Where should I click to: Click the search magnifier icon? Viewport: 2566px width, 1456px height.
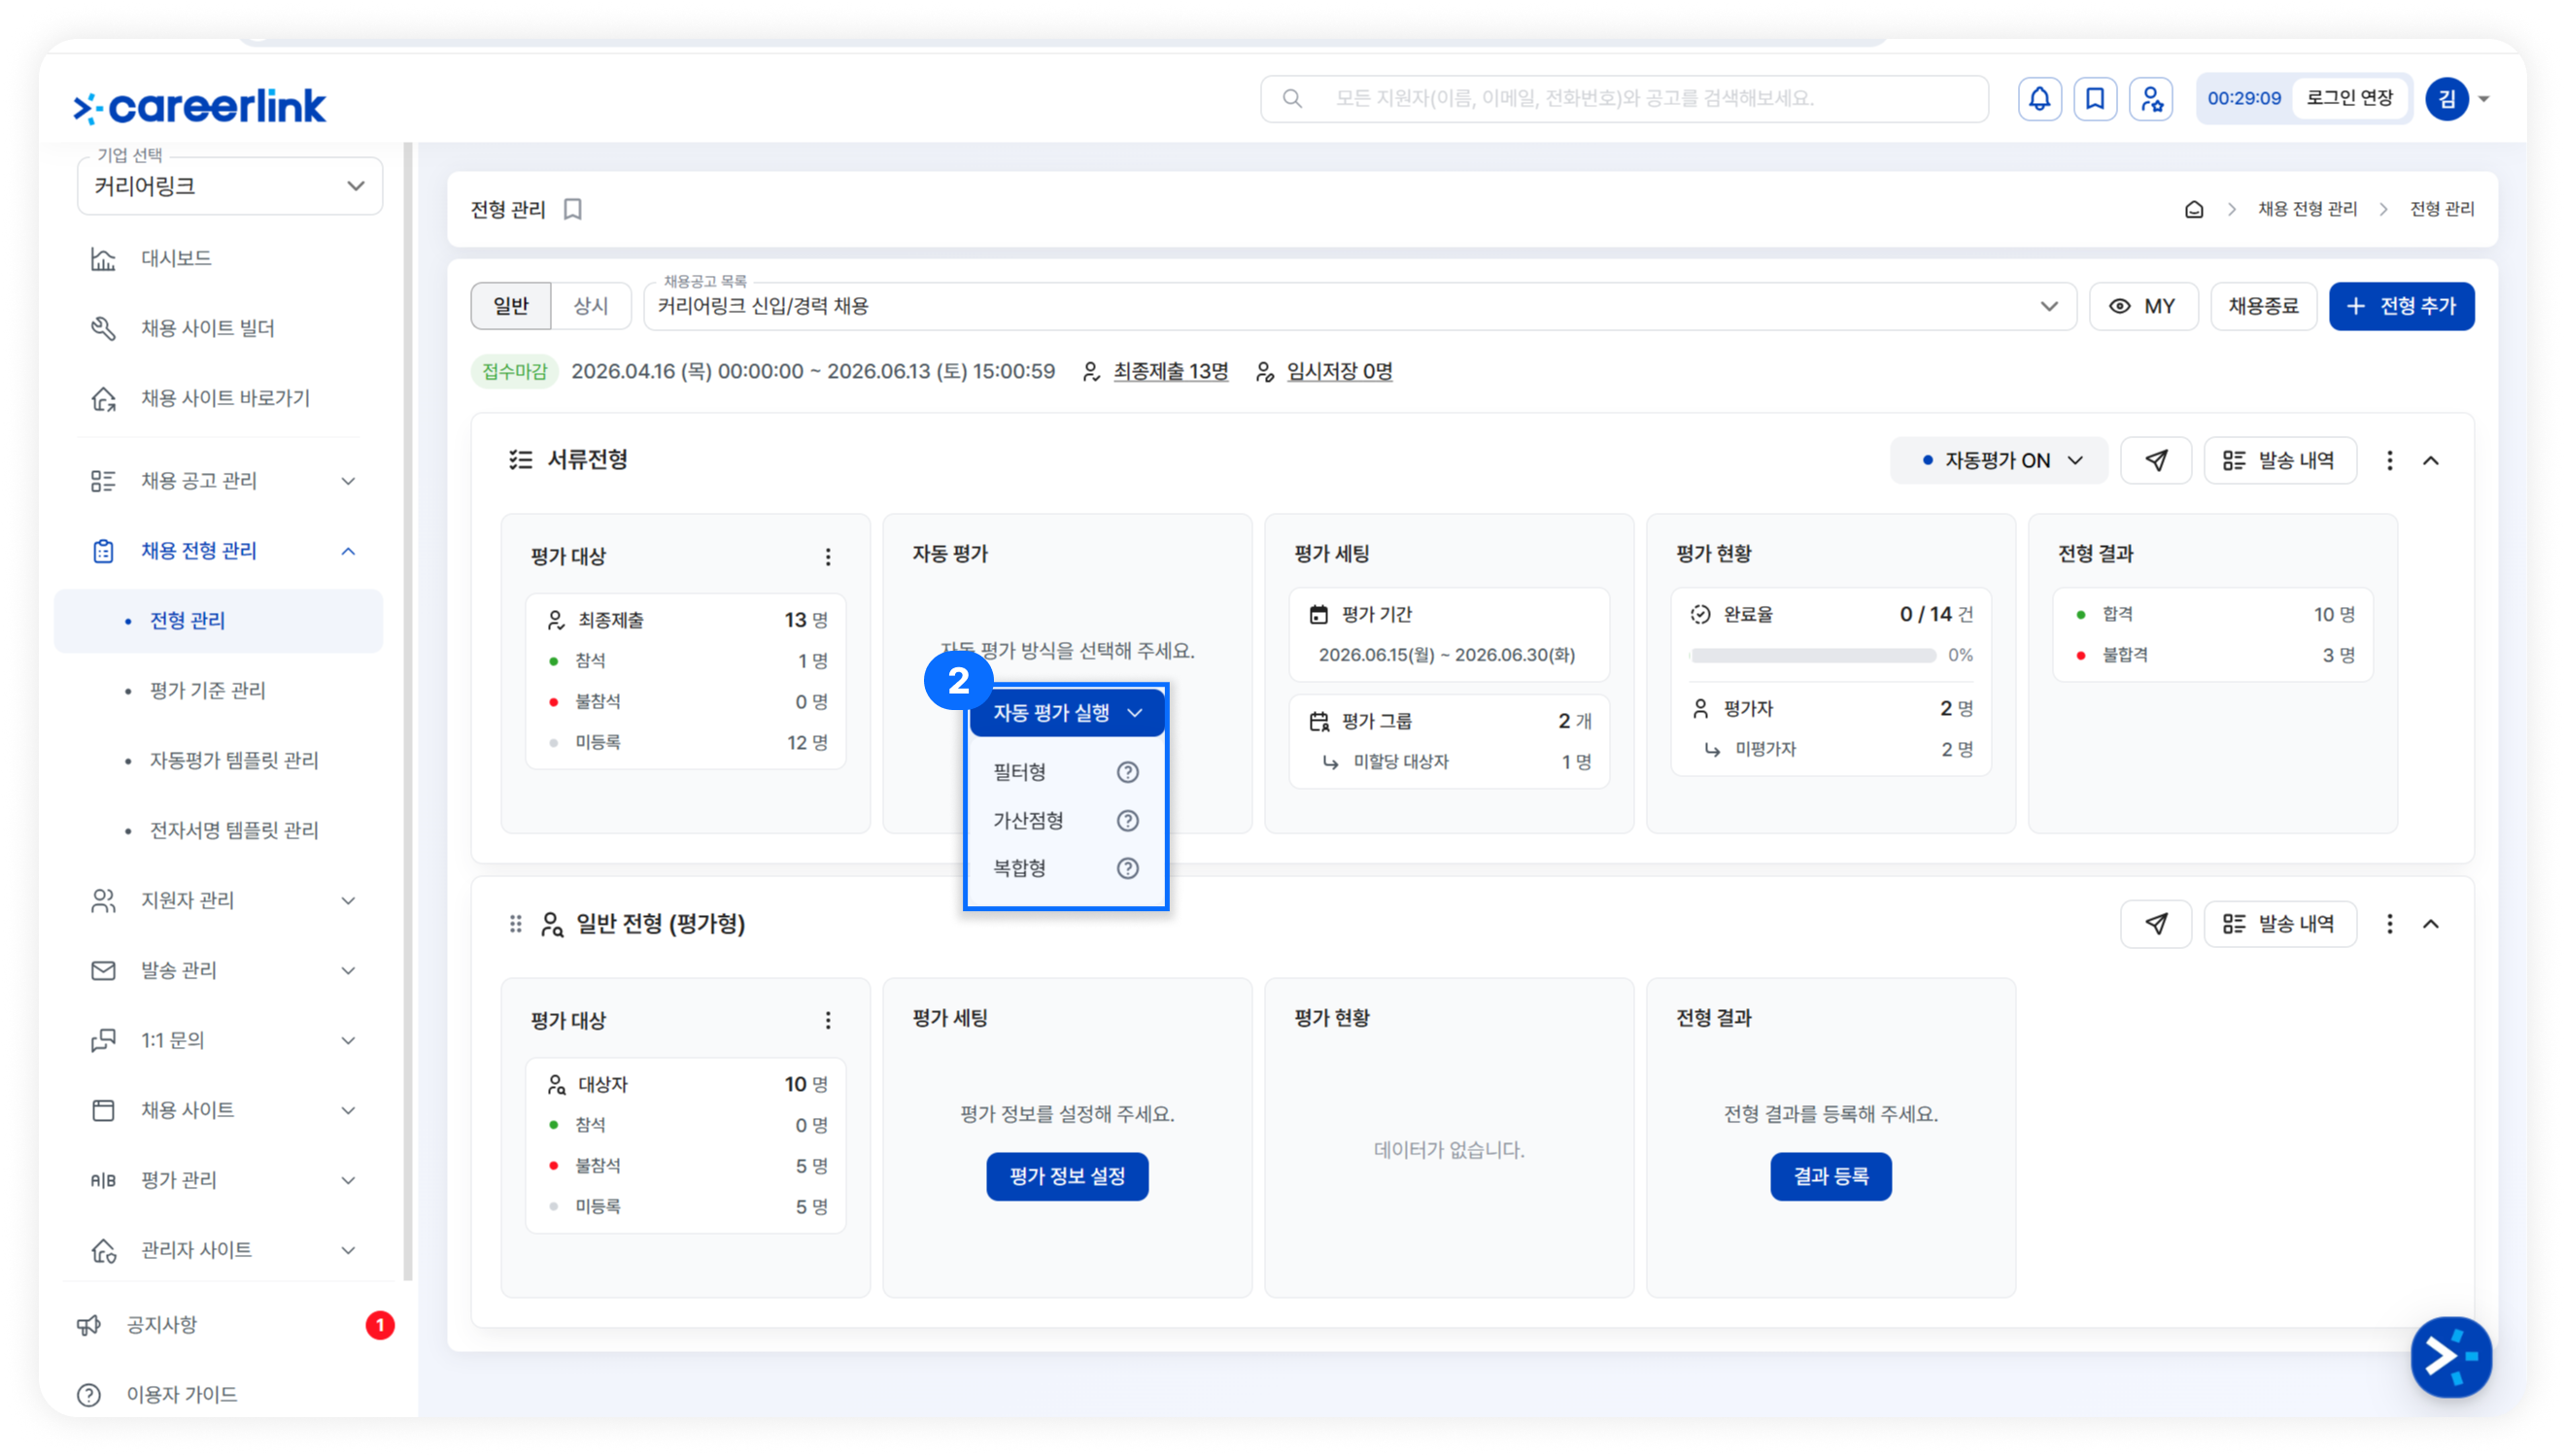pos(1292,98)
